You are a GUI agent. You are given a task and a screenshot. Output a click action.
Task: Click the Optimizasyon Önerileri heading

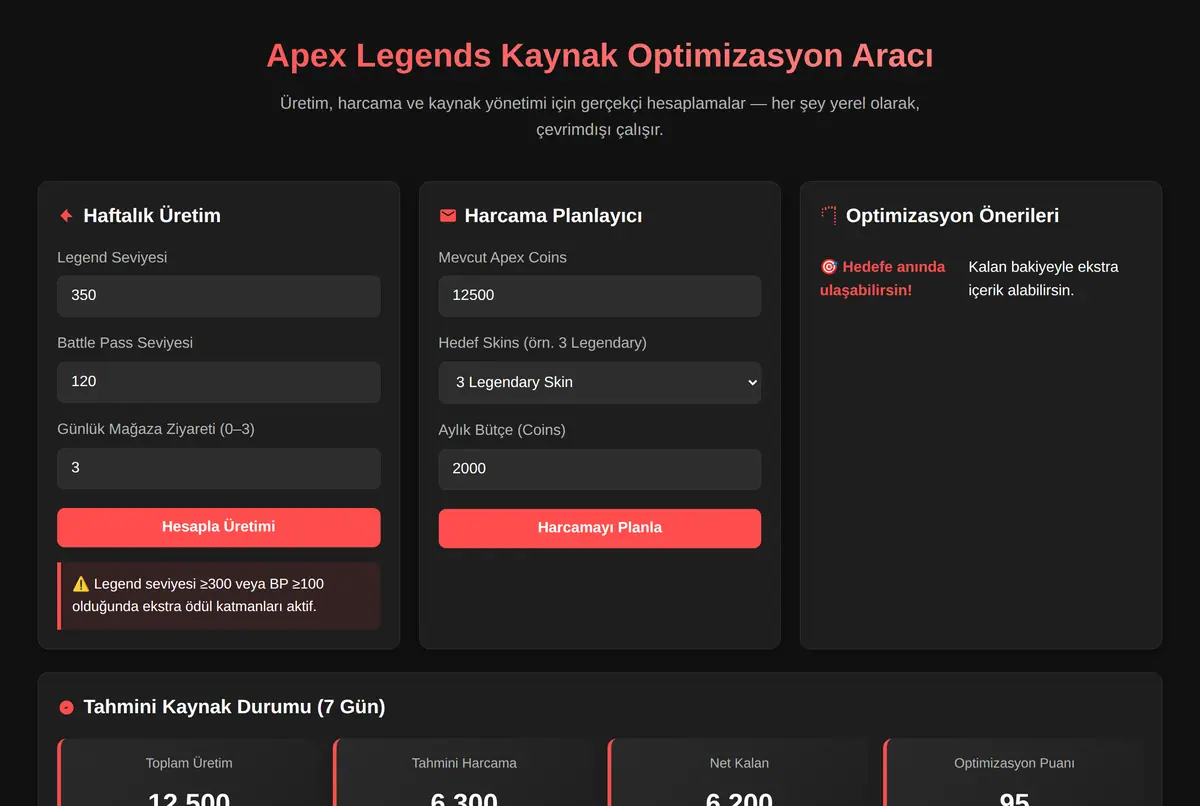[952, 216]
